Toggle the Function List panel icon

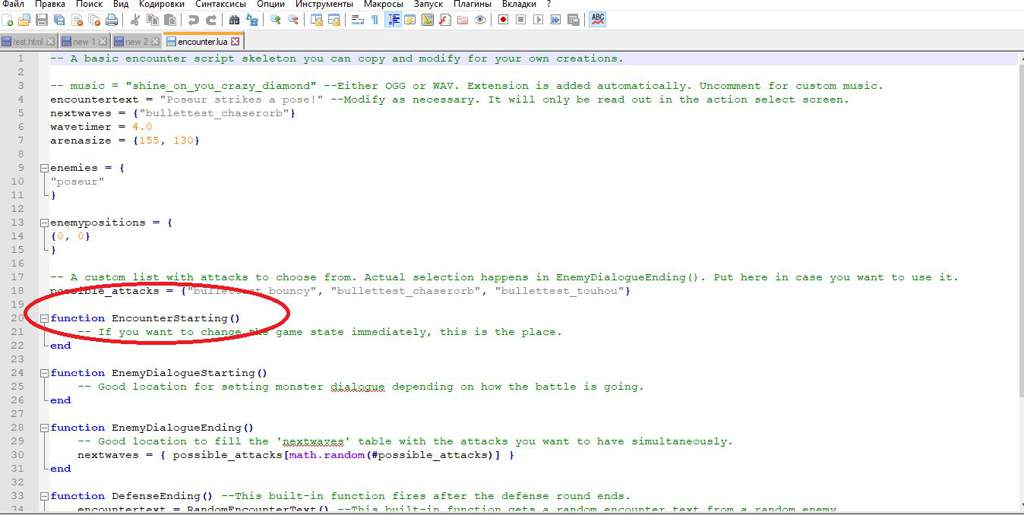[445, 20]
